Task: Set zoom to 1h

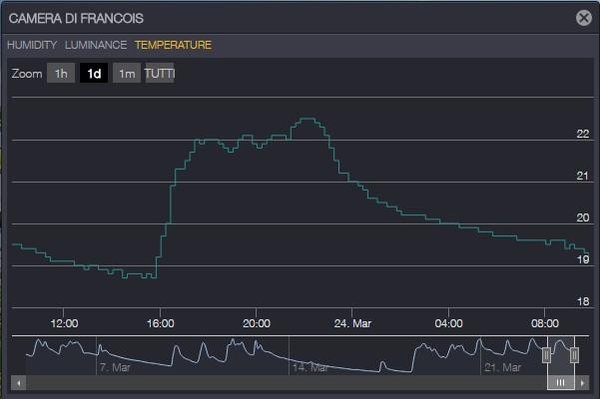Action: pos(61,73)
